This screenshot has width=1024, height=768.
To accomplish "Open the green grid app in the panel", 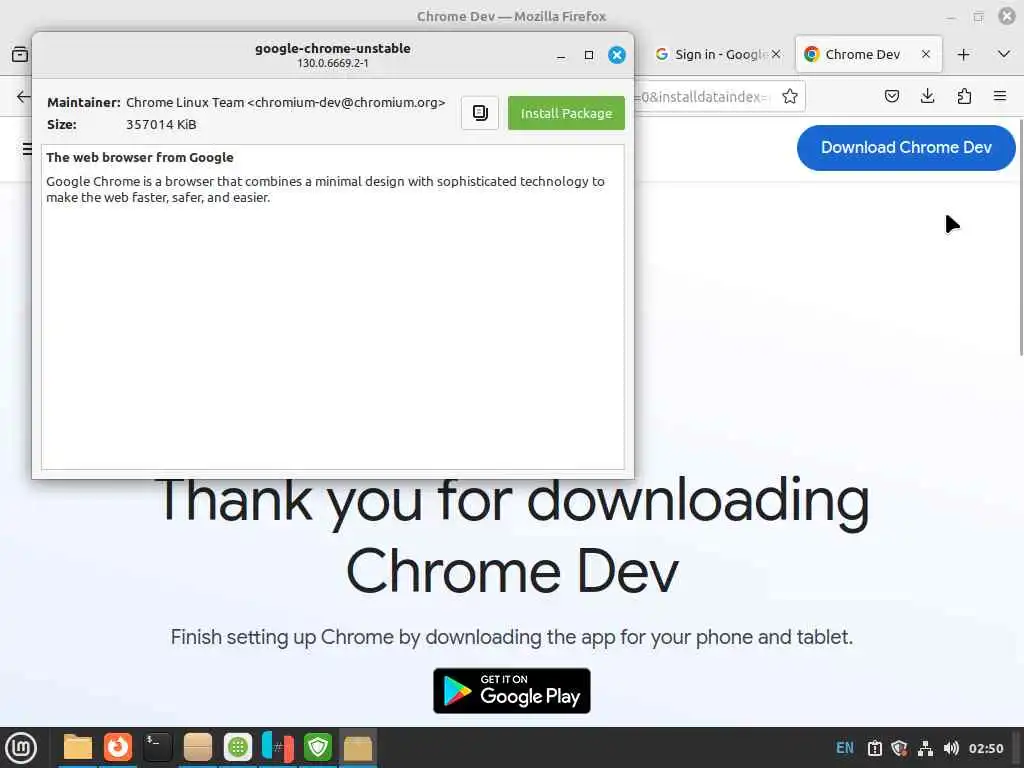I will 238,747.
